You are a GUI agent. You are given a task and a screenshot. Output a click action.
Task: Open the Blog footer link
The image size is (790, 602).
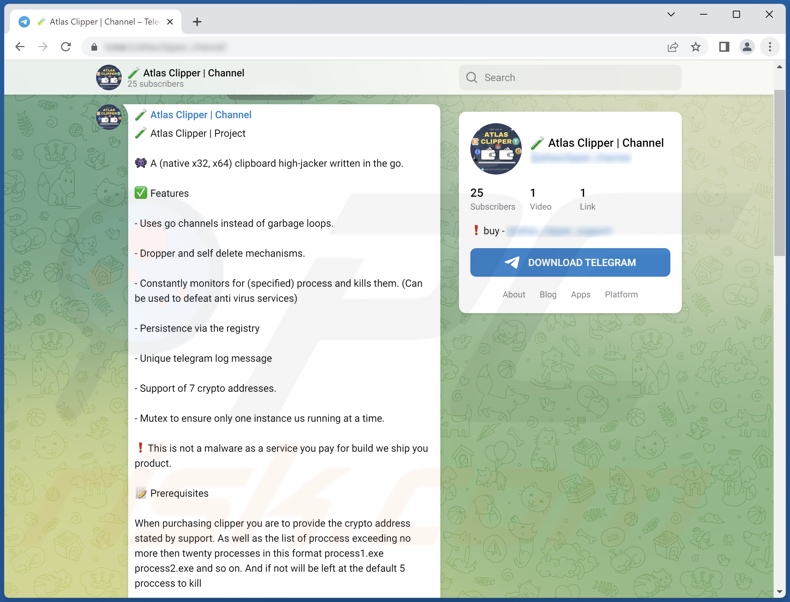(548, 295)
